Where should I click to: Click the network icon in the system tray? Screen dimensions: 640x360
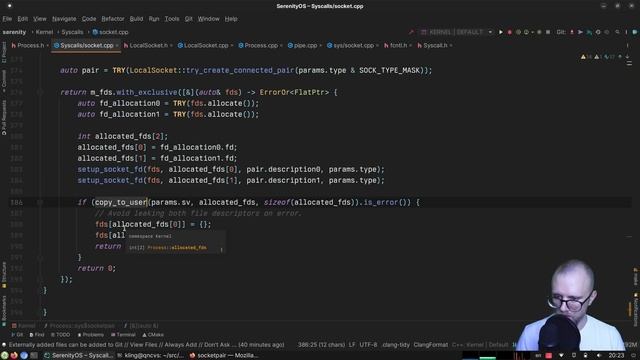(561, 356)
